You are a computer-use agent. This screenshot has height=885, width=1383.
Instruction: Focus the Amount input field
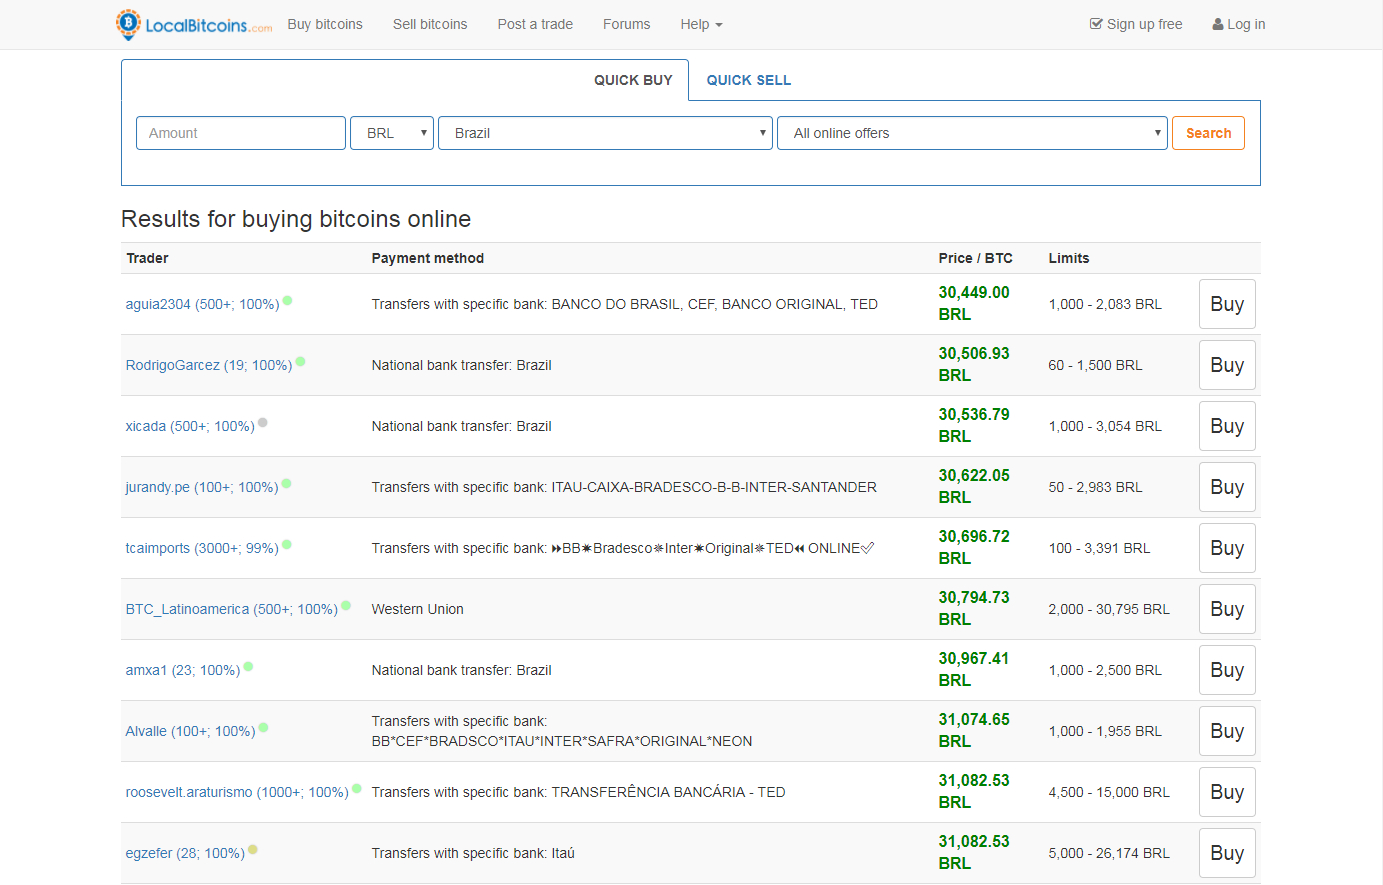241,133
